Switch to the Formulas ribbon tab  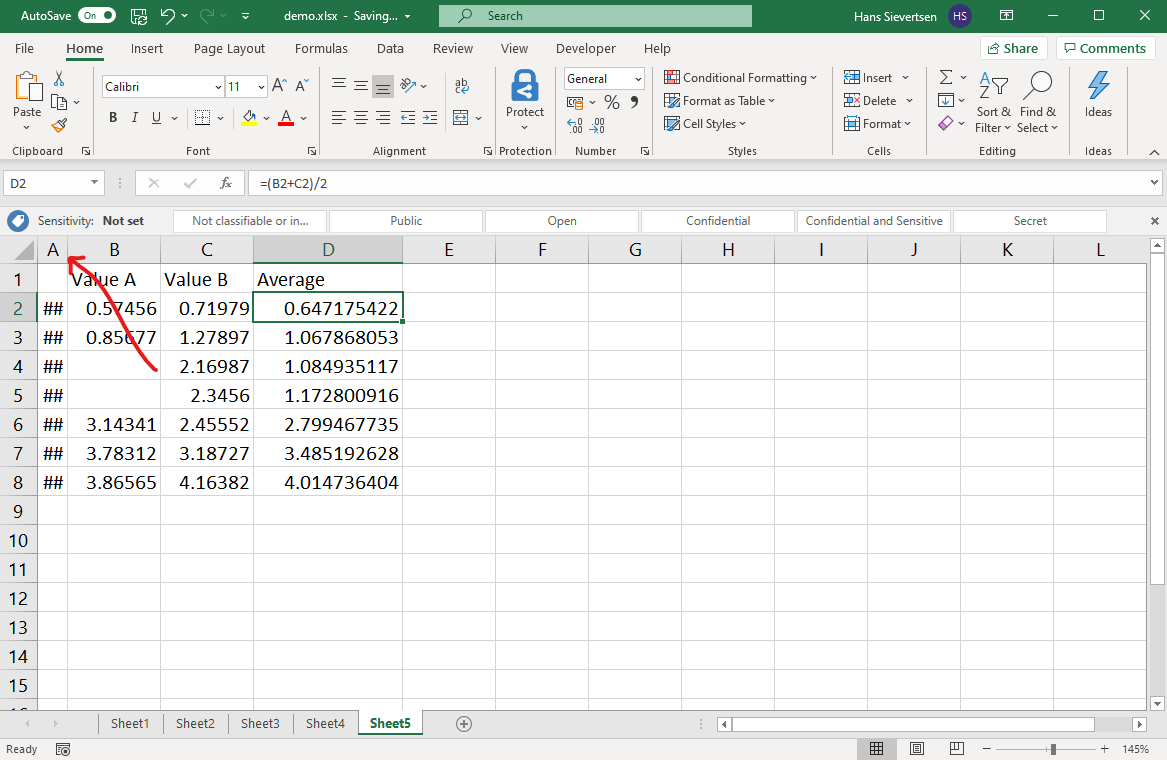click(x=321, y=48)
